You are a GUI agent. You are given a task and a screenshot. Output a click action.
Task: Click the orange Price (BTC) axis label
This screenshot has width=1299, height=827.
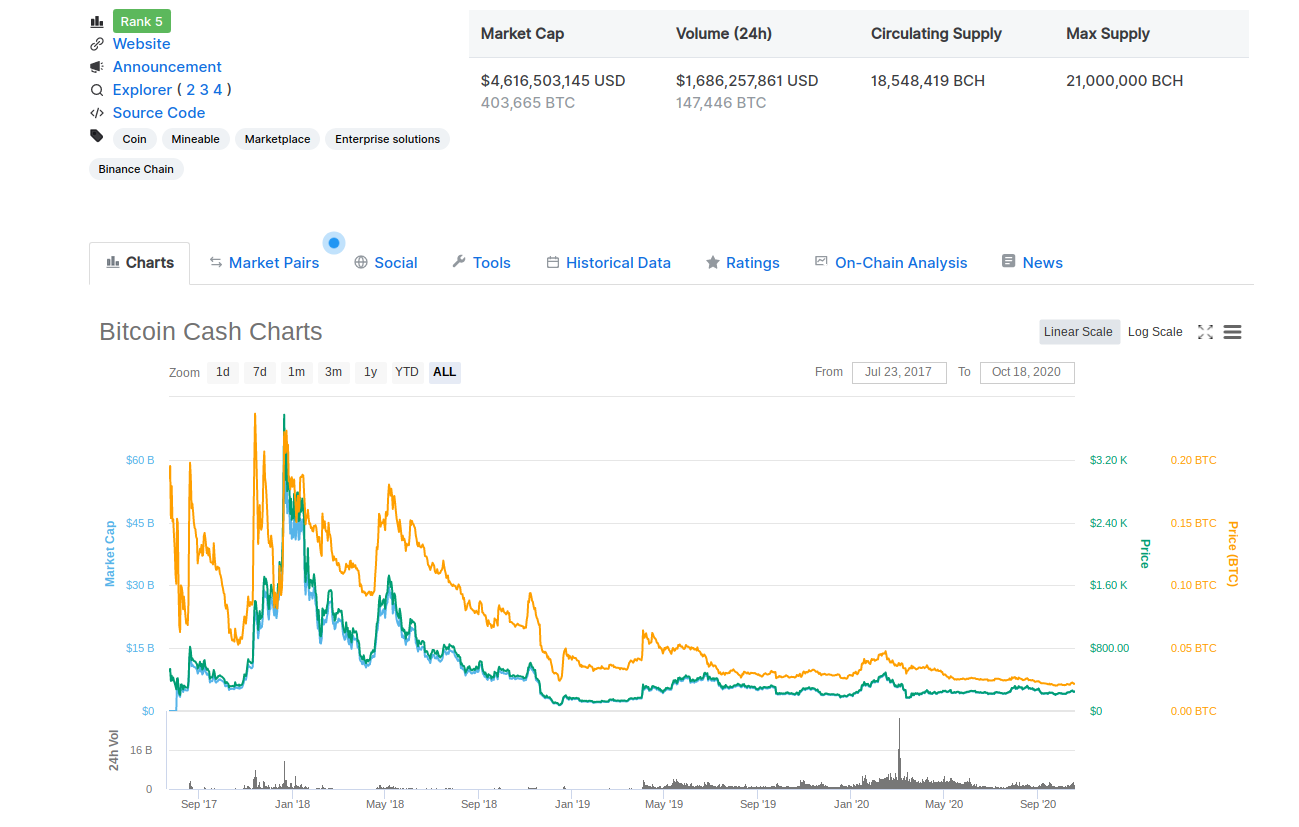click(1232, 554)
